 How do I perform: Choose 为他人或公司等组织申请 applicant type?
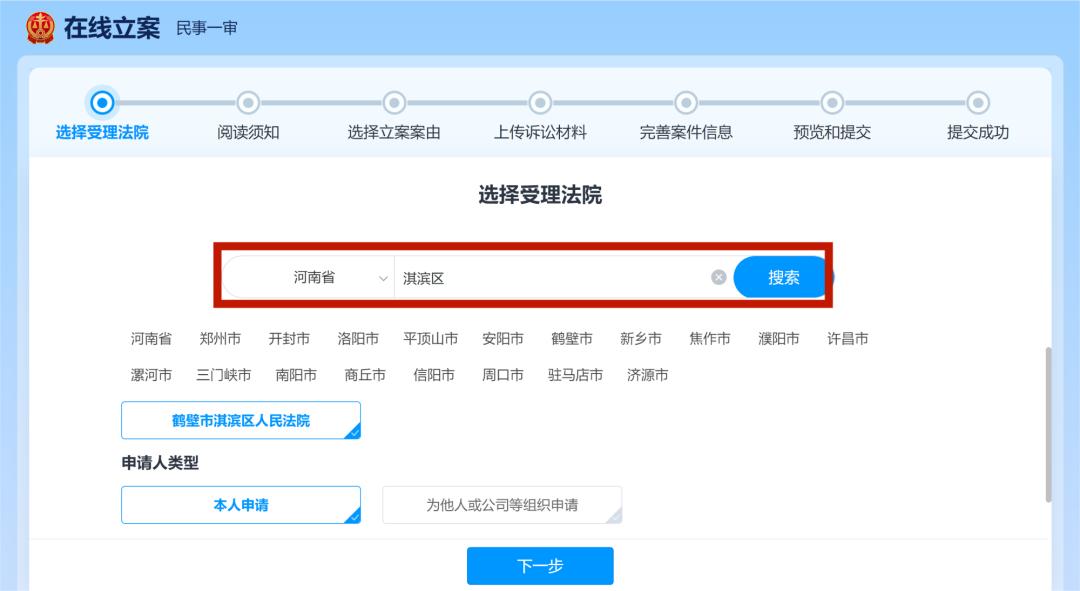502,505
